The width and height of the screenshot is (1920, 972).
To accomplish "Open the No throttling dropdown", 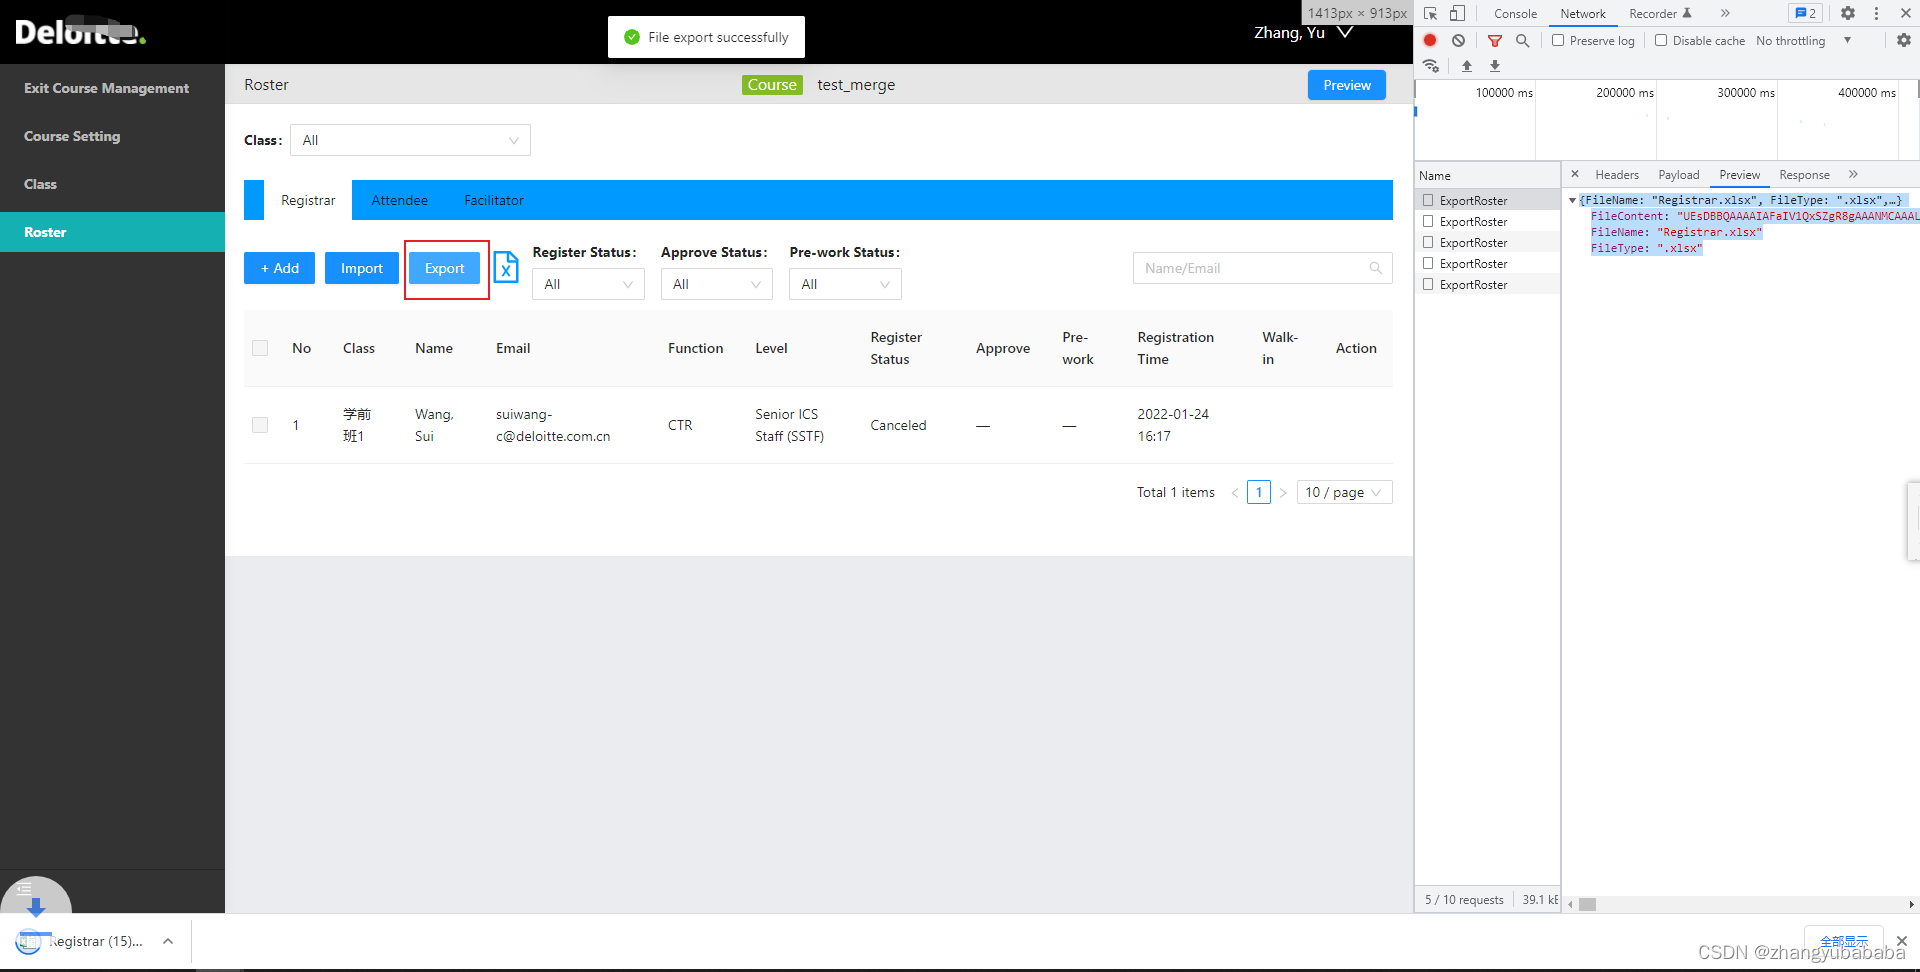I will tap(1804, 41).
